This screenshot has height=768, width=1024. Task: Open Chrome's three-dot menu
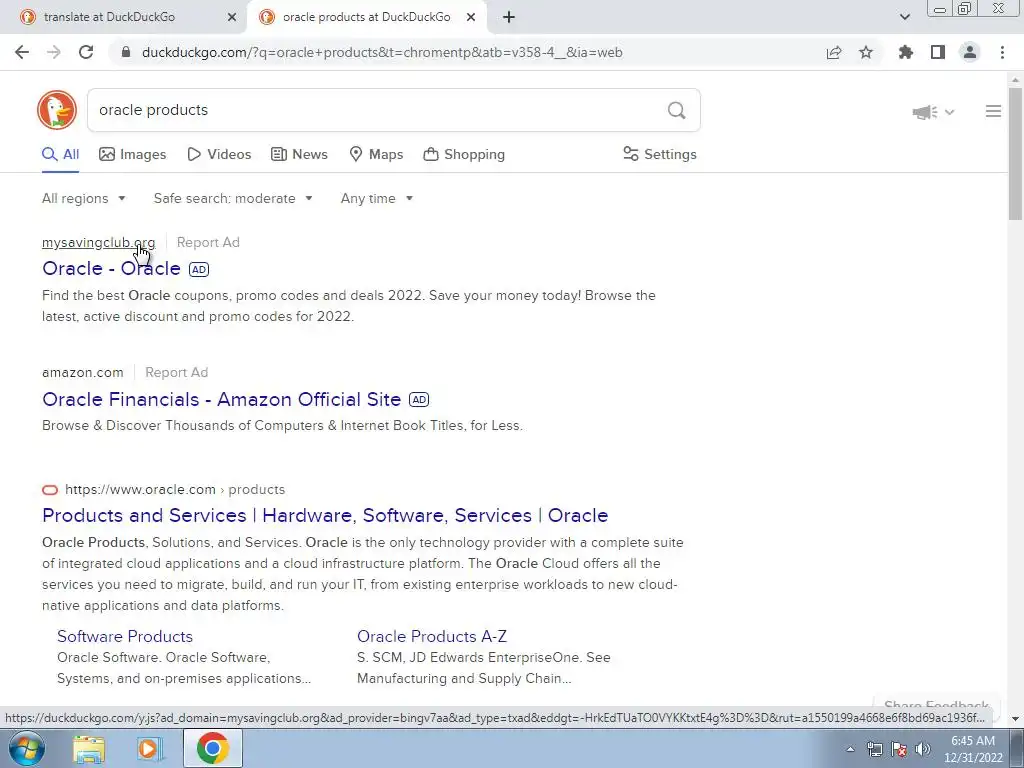point(1002,52)
